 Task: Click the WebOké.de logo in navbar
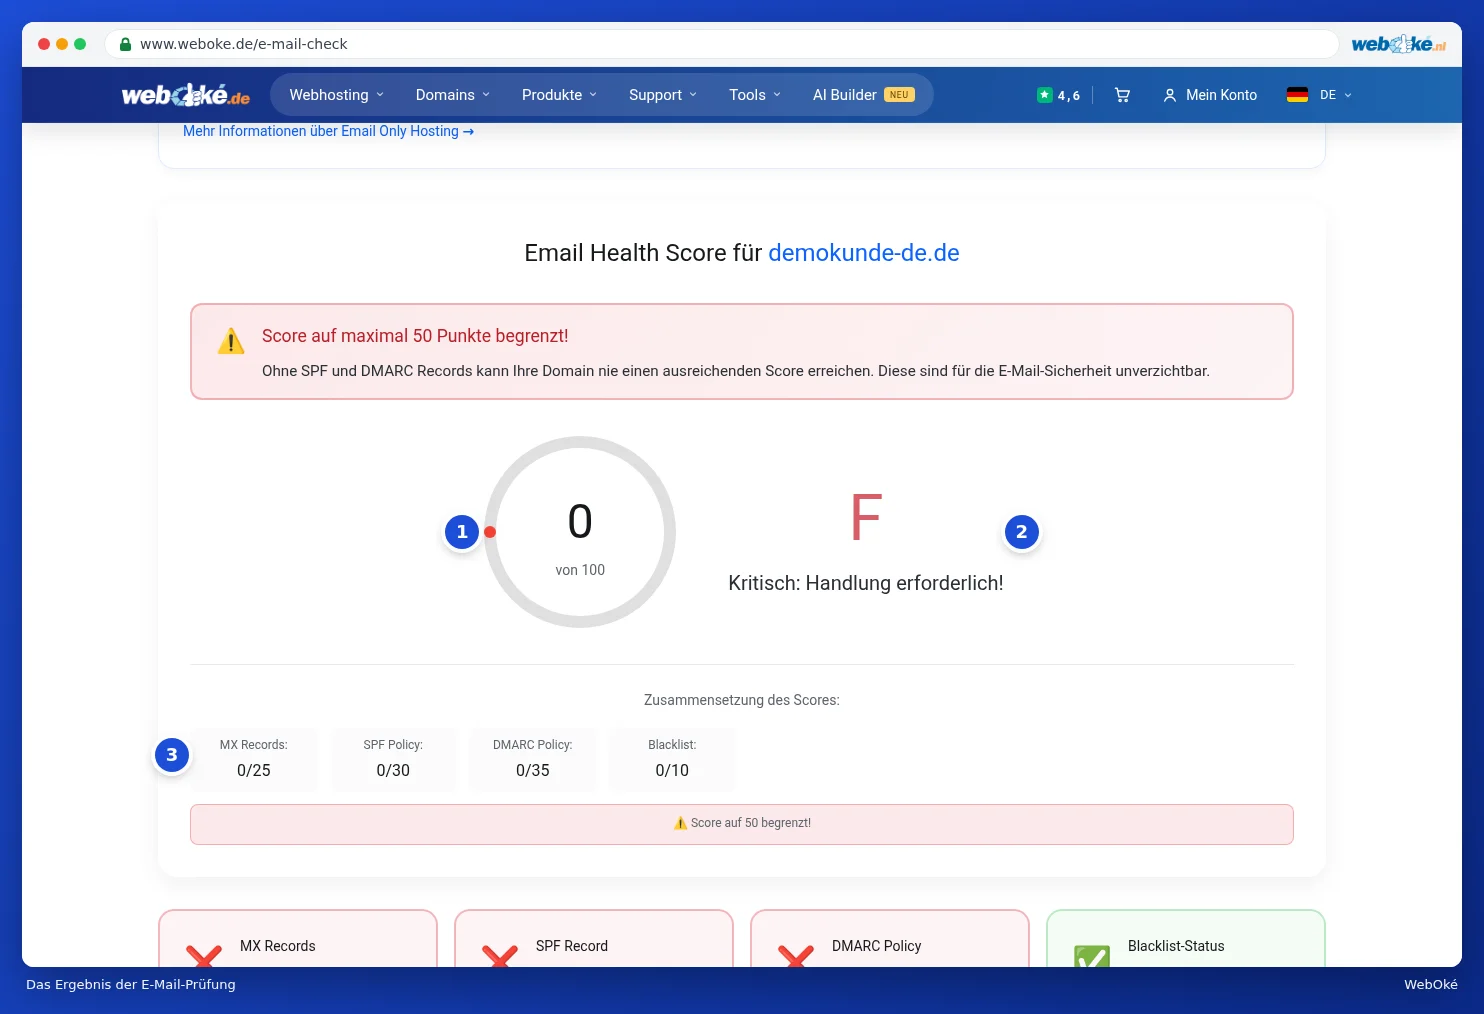point(186,95)
